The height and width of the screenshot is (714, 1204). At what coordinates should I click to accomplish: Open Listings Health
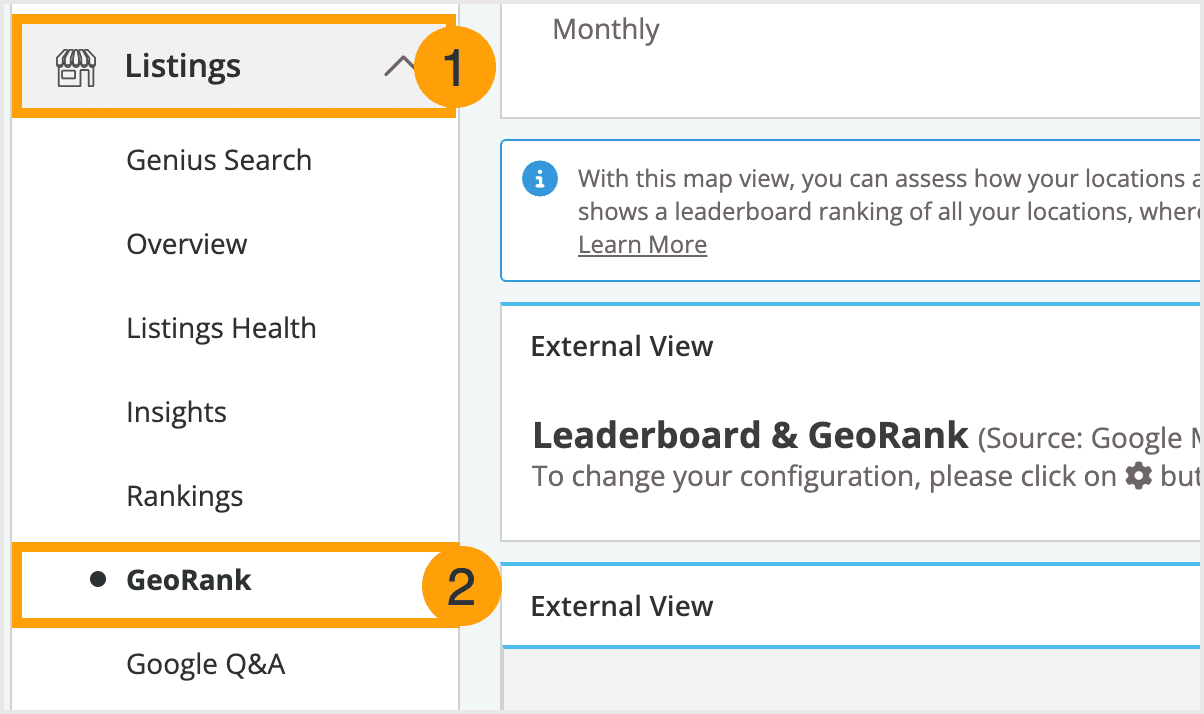[221, 328]
